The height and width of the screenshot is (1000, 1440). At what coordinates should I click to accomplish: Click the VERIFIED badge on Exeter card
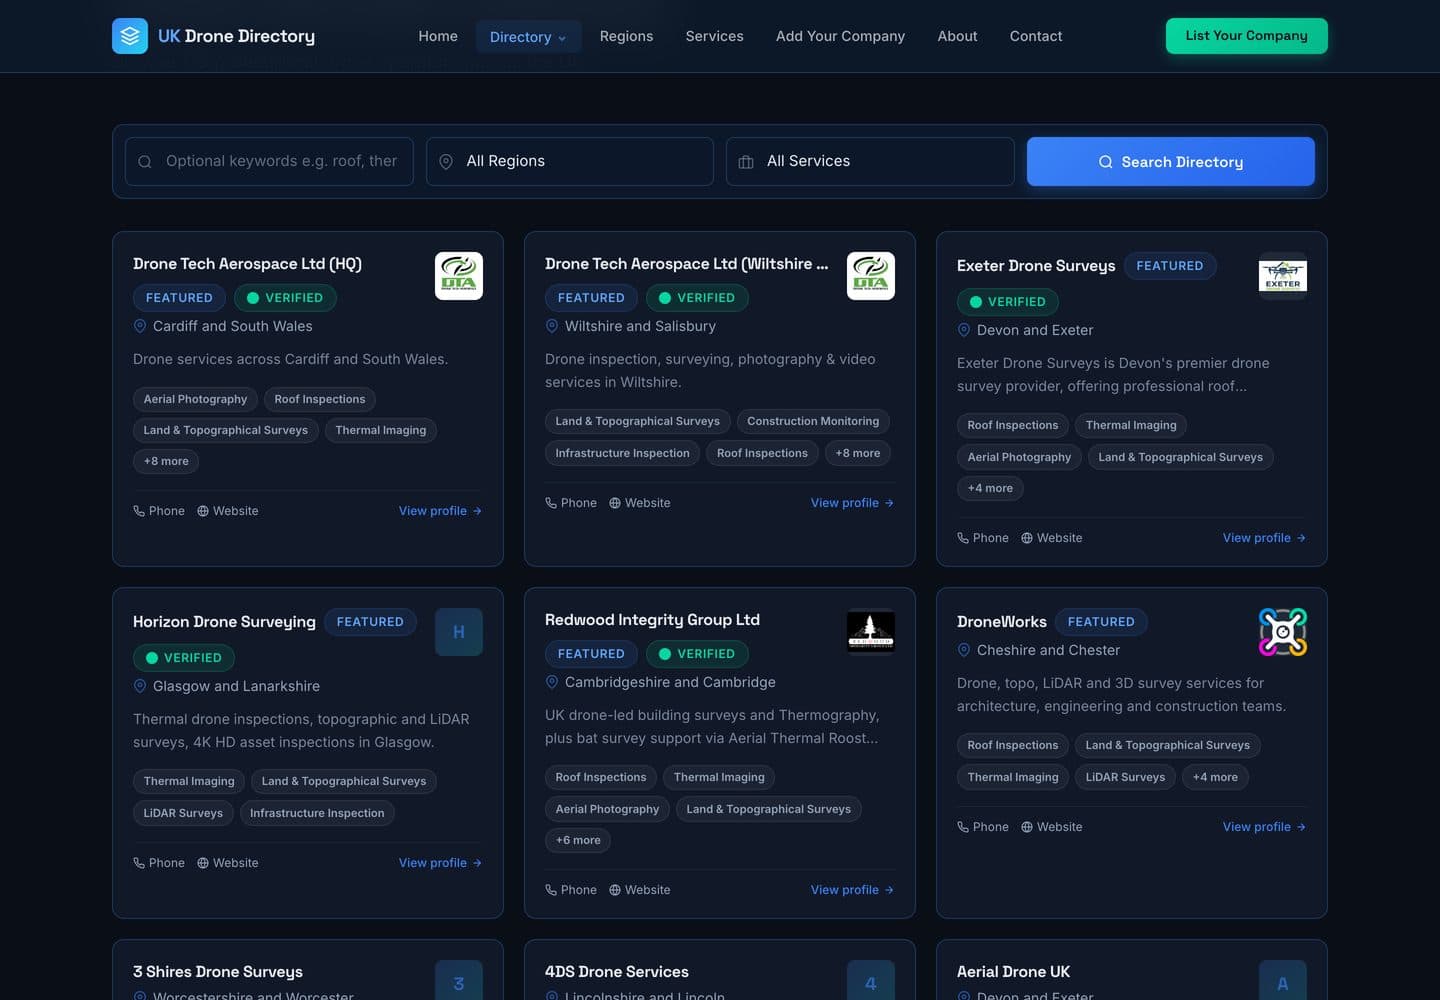coord(1008,302)
